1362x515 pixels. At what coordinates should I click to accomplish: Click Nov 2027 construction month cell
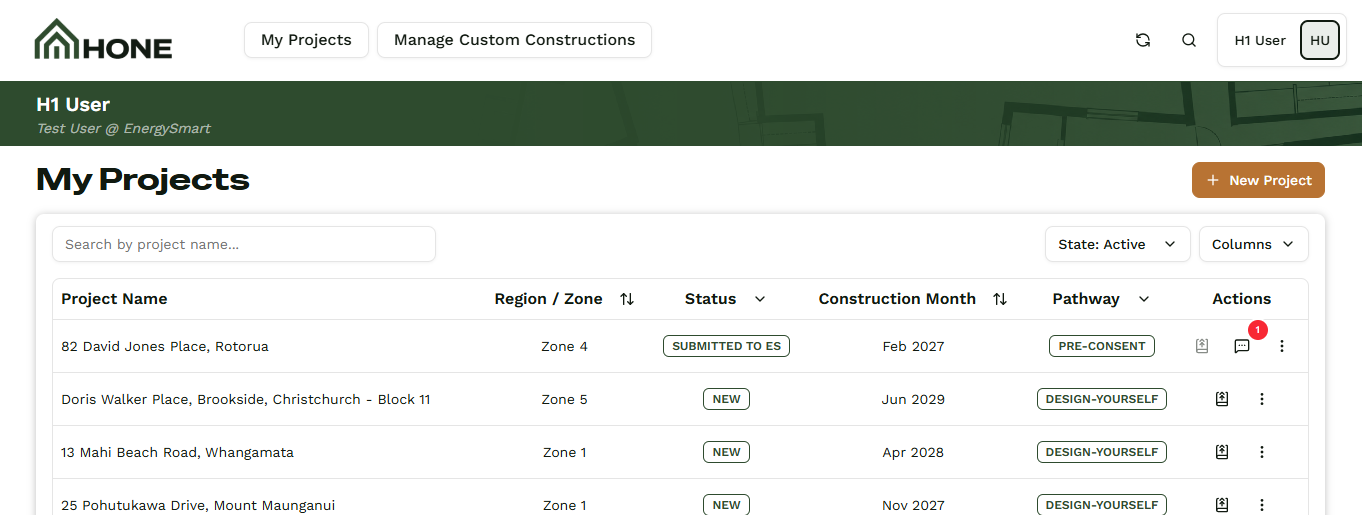[913, 505]
